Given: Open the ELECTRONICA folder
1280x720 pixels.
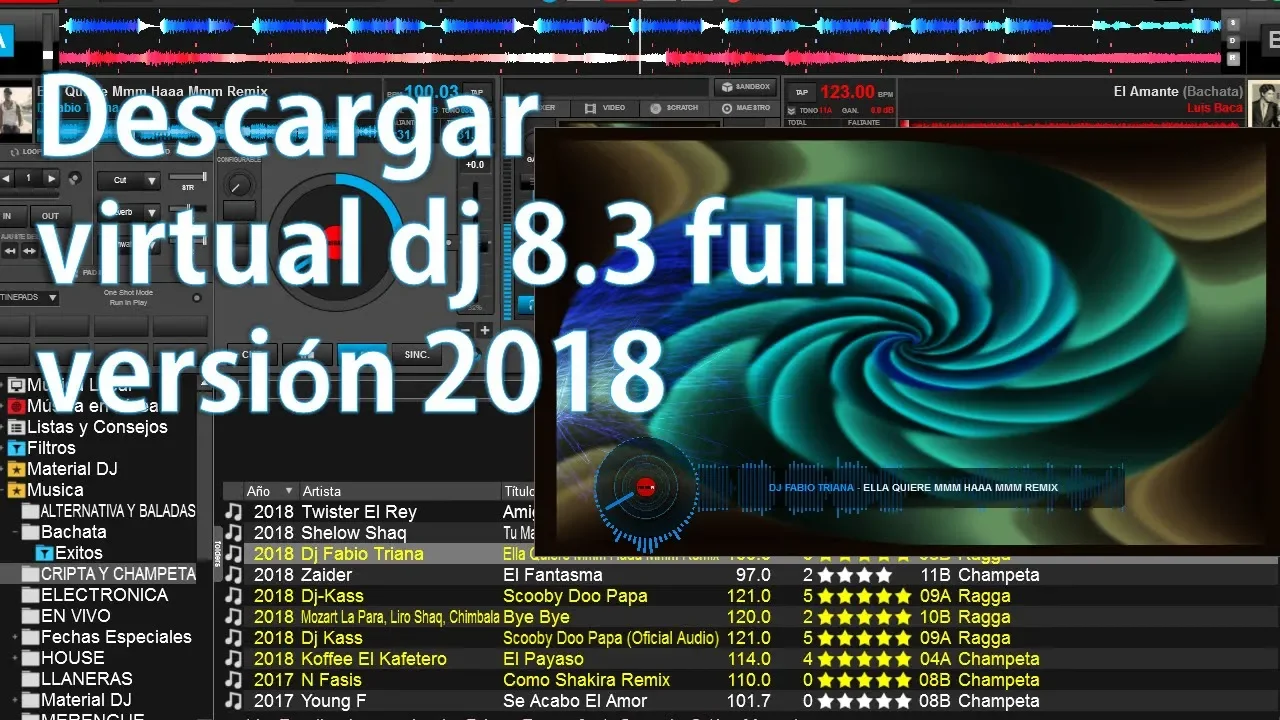Looking at the screenshot, I should (x=95, y=595).
